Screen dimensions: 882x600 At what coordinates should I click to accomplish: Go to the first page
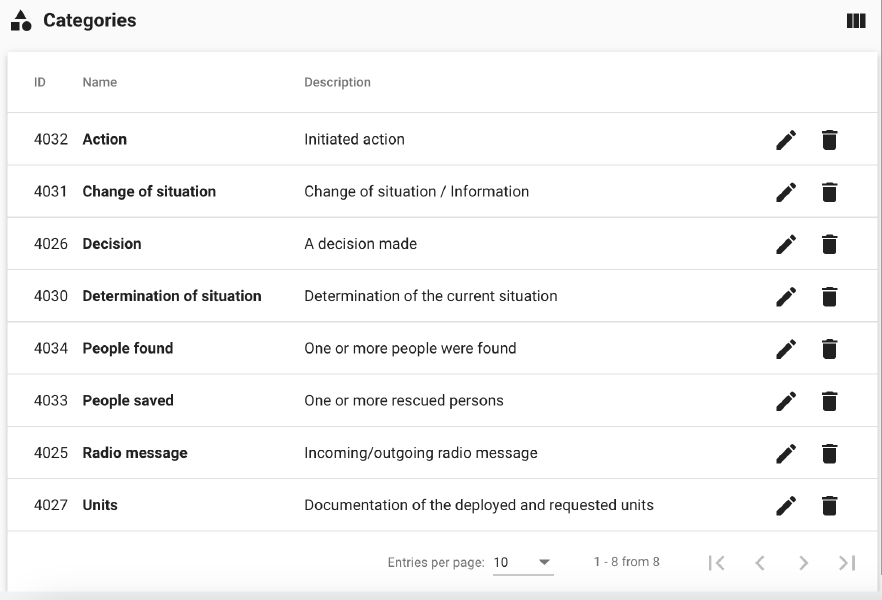716,563
